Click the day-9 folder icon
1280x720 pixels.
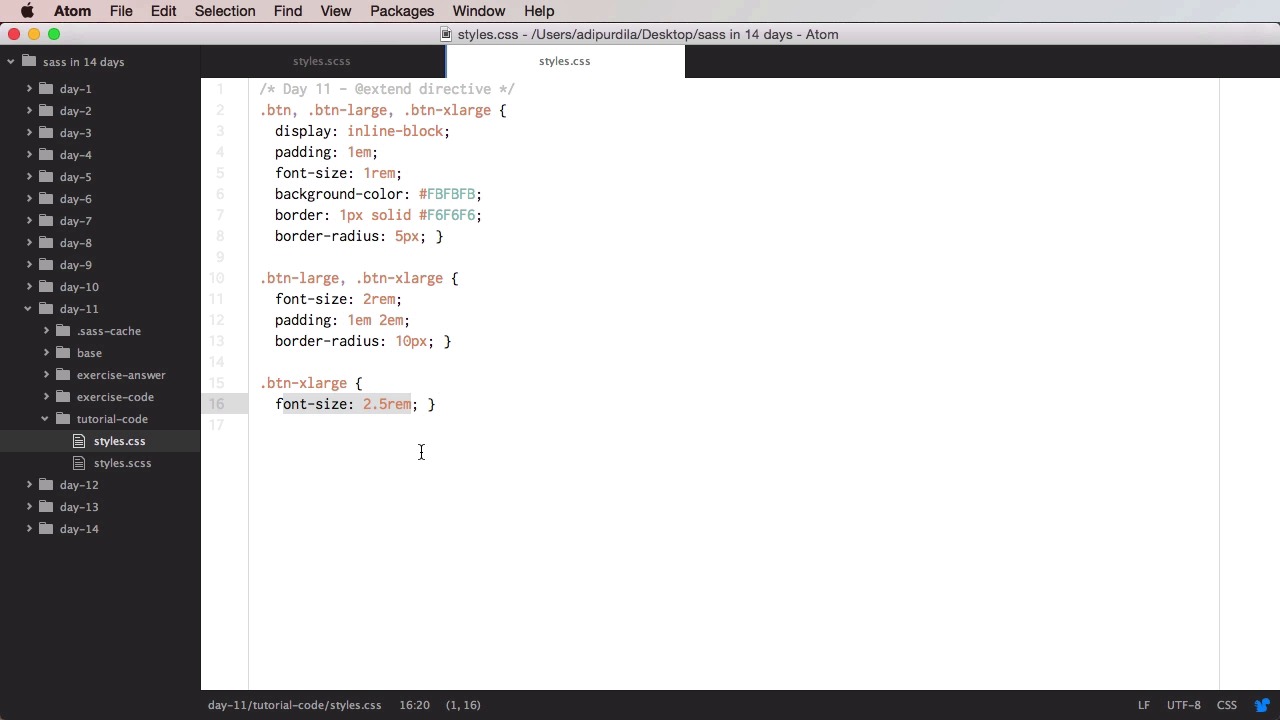(x=46, y=265)
